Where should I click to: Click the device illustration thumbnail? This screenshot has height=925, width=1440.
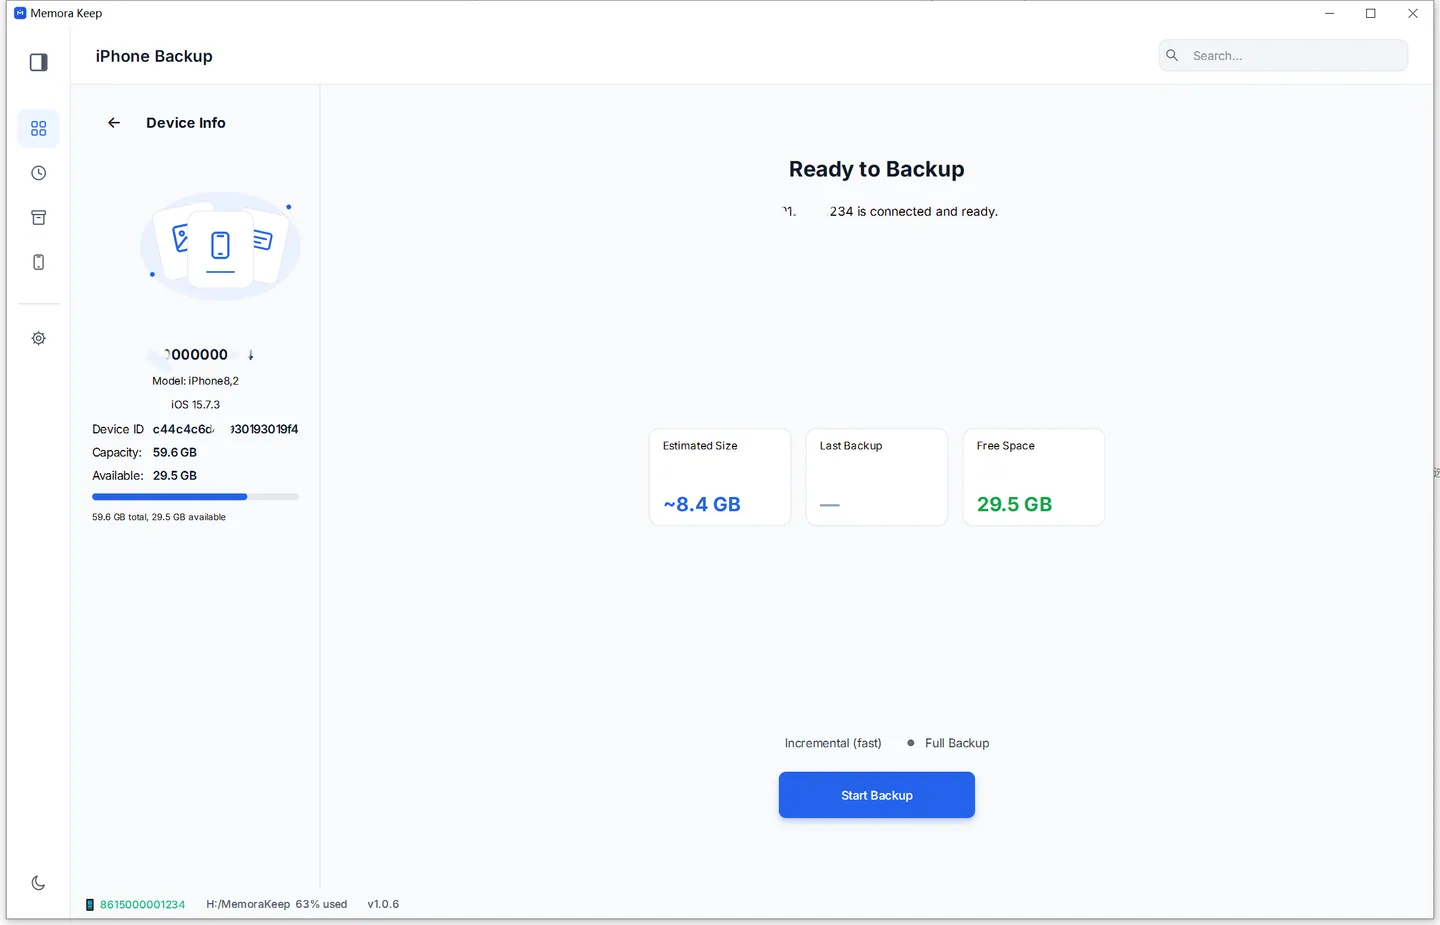[220, 246]
